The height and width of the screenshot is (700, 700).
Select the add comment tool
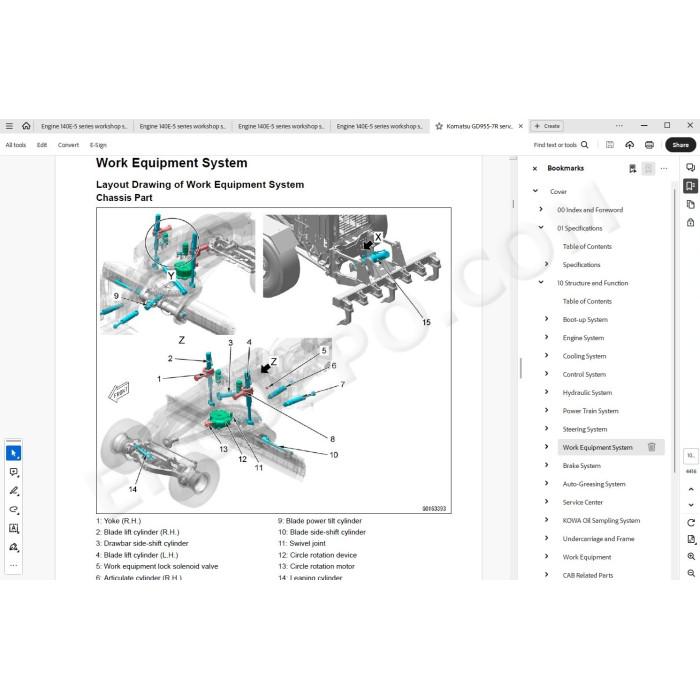point(13,472)
